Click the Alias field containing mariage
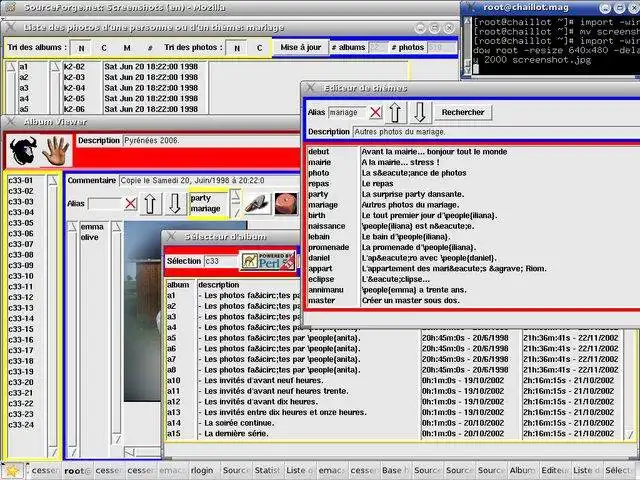 (x=347, y=112)
